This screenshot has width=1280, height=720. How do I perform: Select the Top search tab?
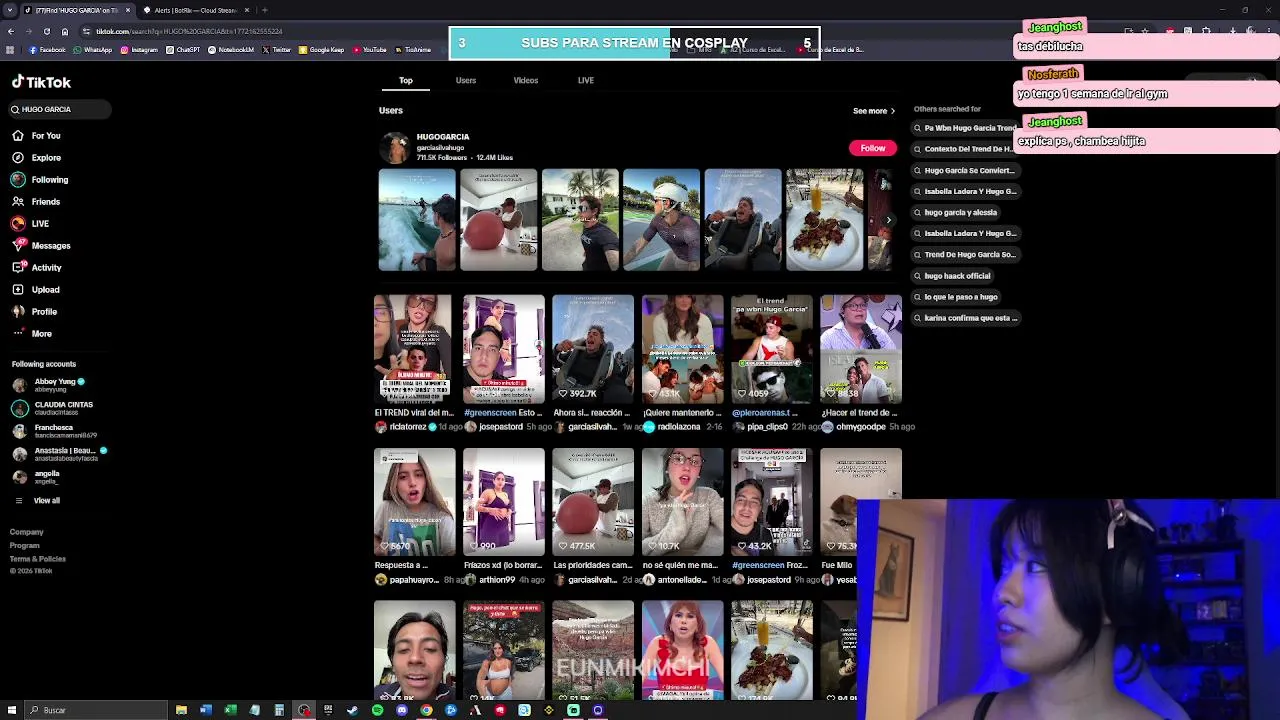tap(406, 80)
